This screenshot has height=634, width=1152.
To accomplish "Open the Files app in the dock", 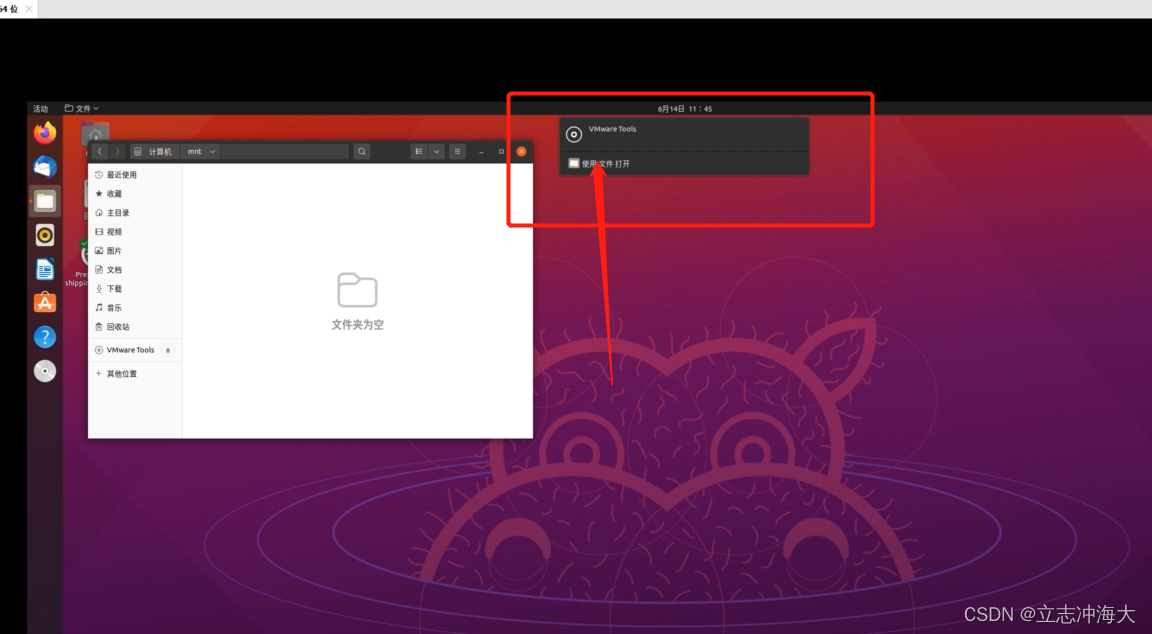I will pyautogui.click(x=45, y=201).
